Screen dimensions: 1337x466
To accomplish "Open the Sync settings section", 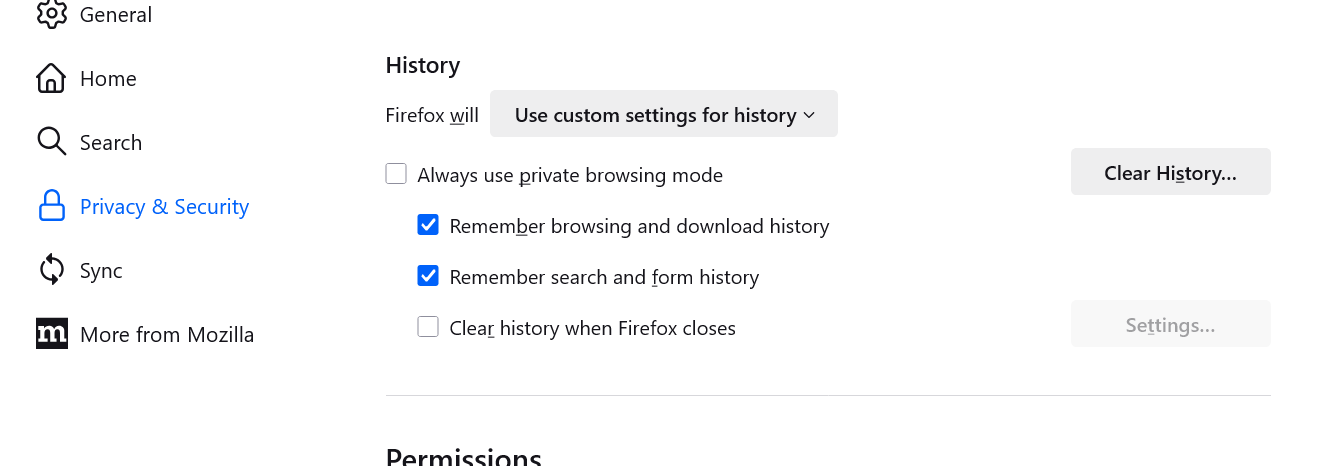I will tap(101, 271).
